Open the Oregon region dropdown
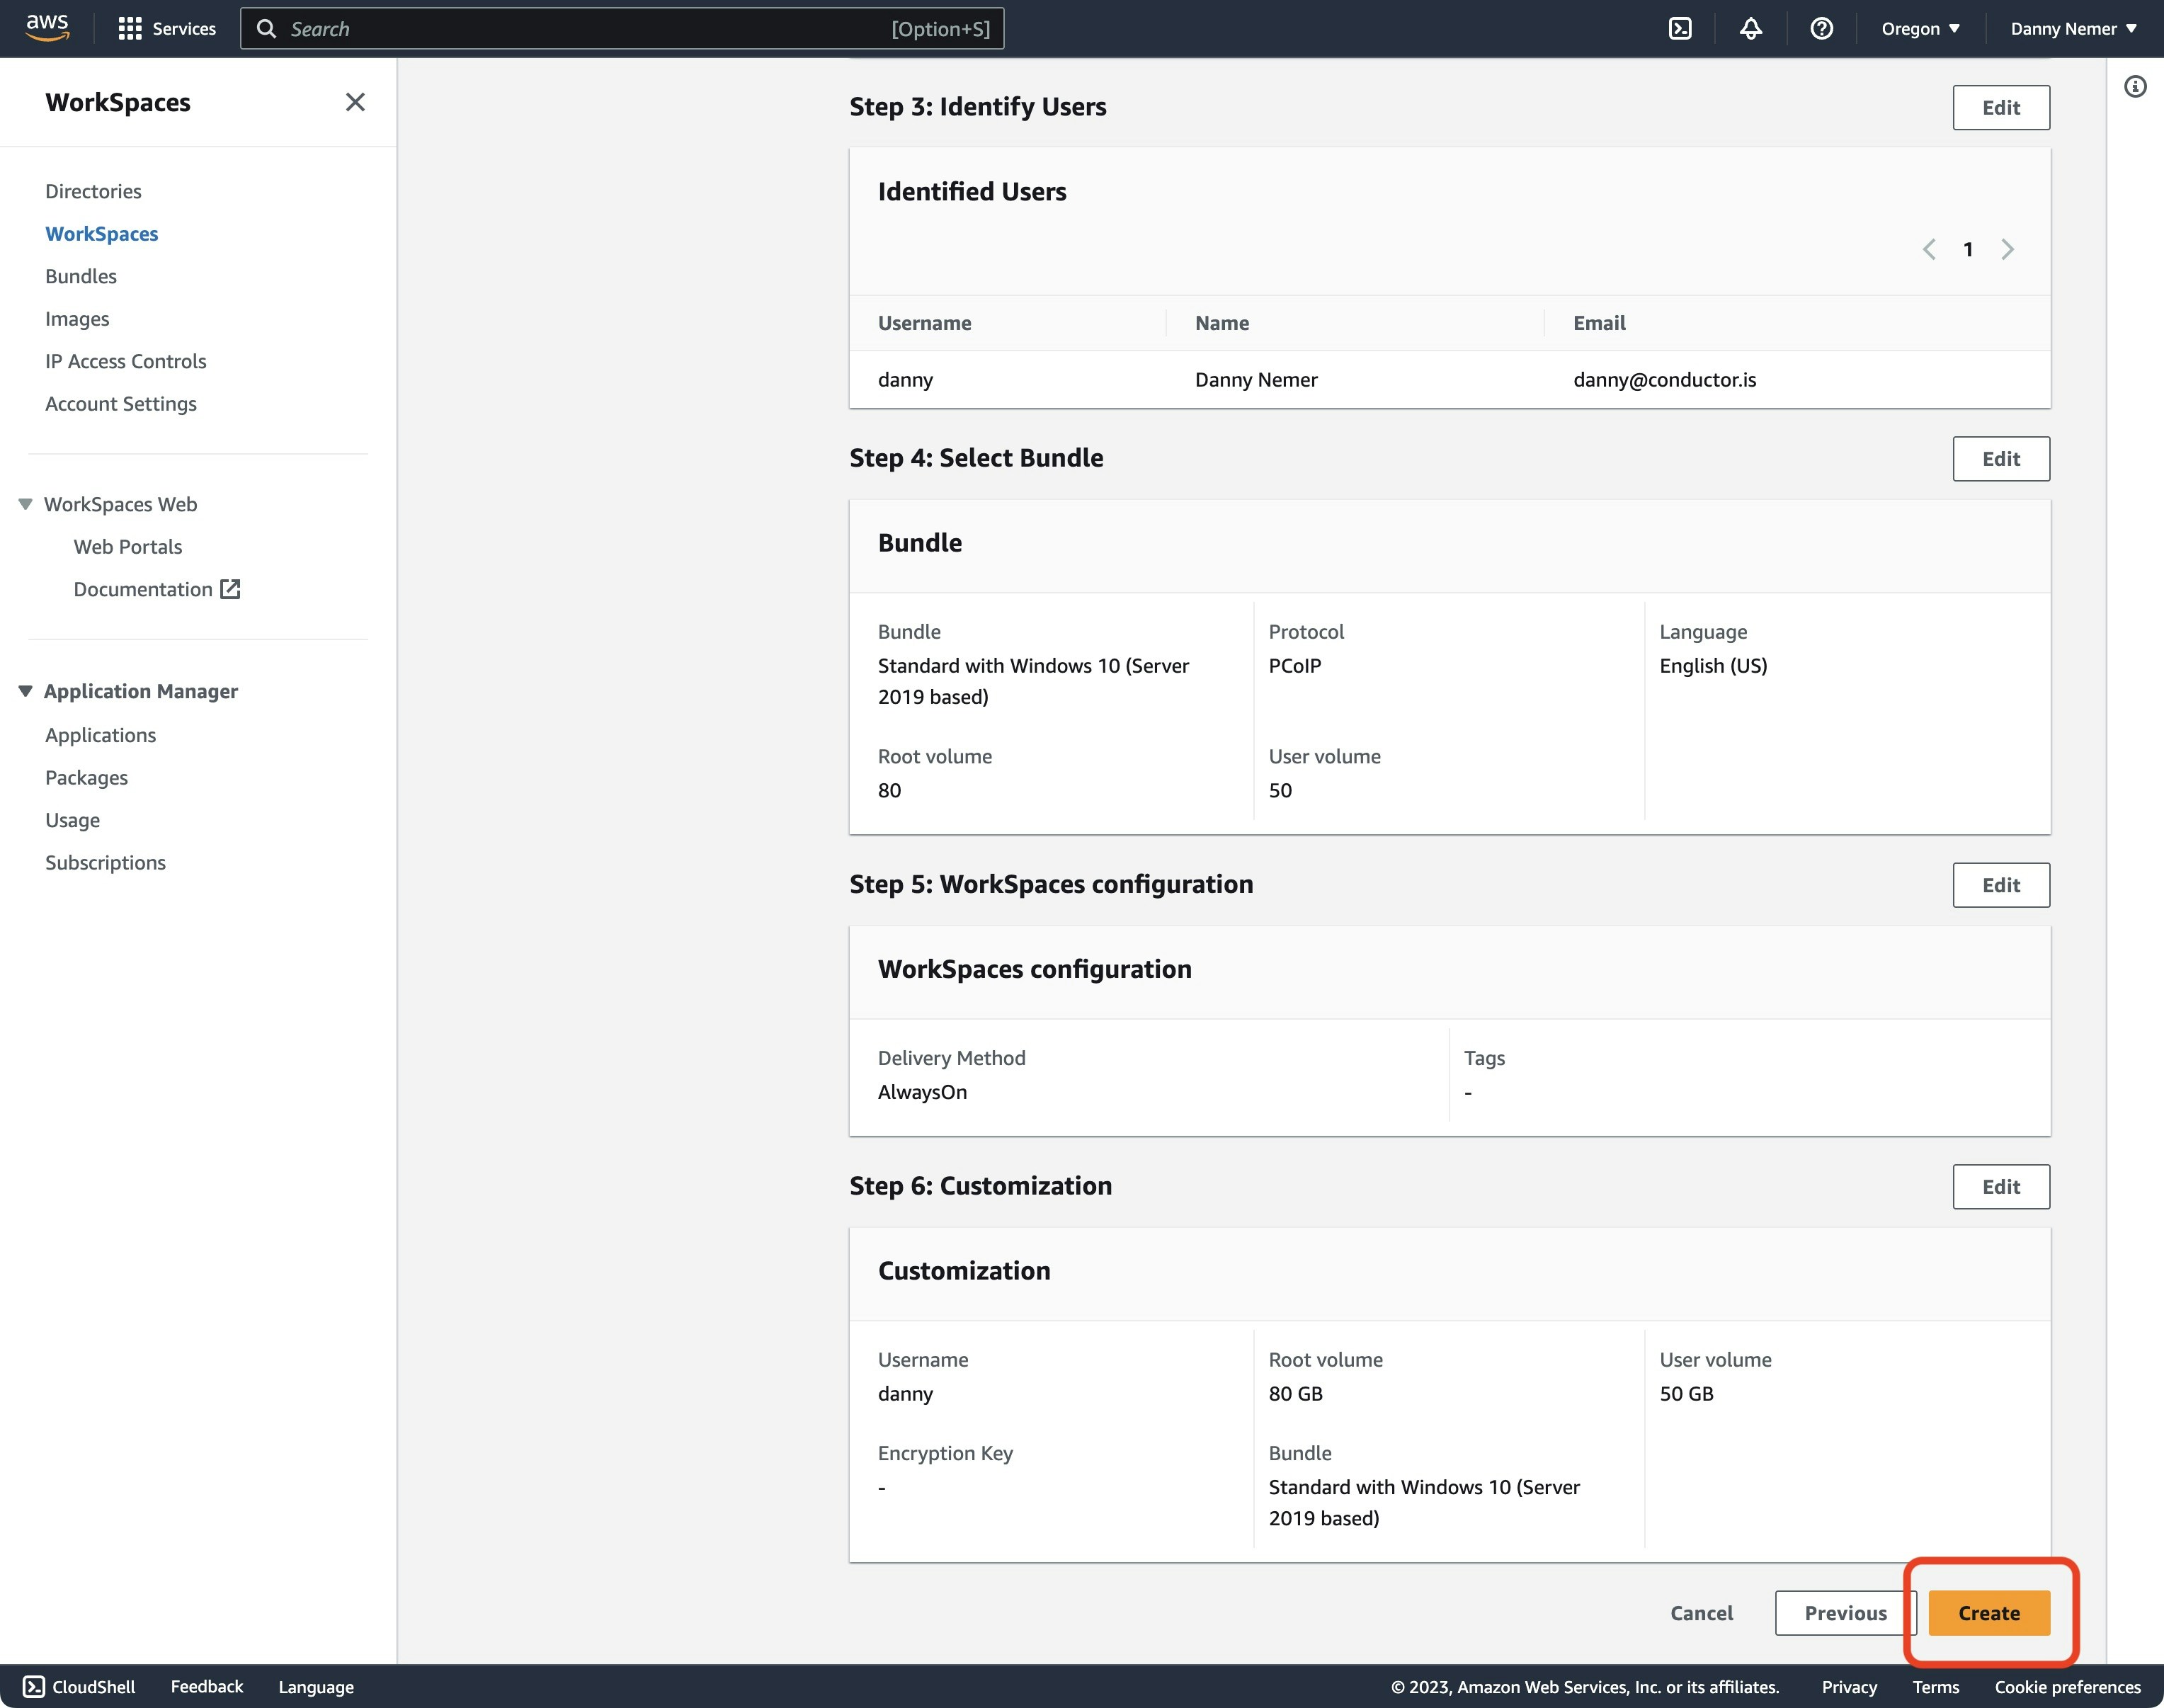The height and width of the screenshot is (1708, 2164). (x=1920, y=28)
